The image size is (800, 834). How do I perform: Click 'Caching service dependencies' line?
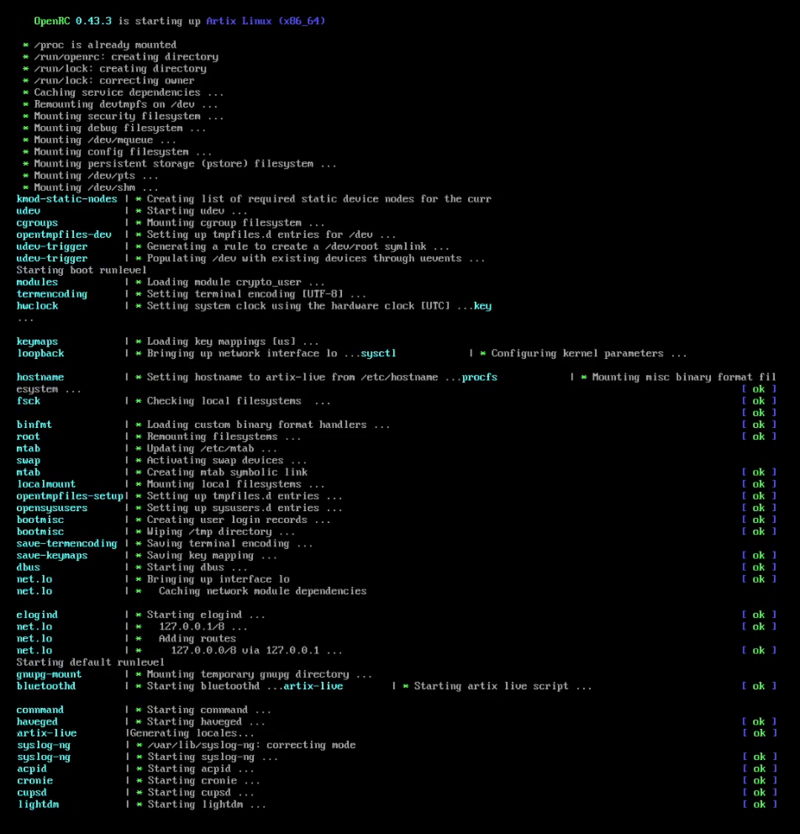point(129,93)
